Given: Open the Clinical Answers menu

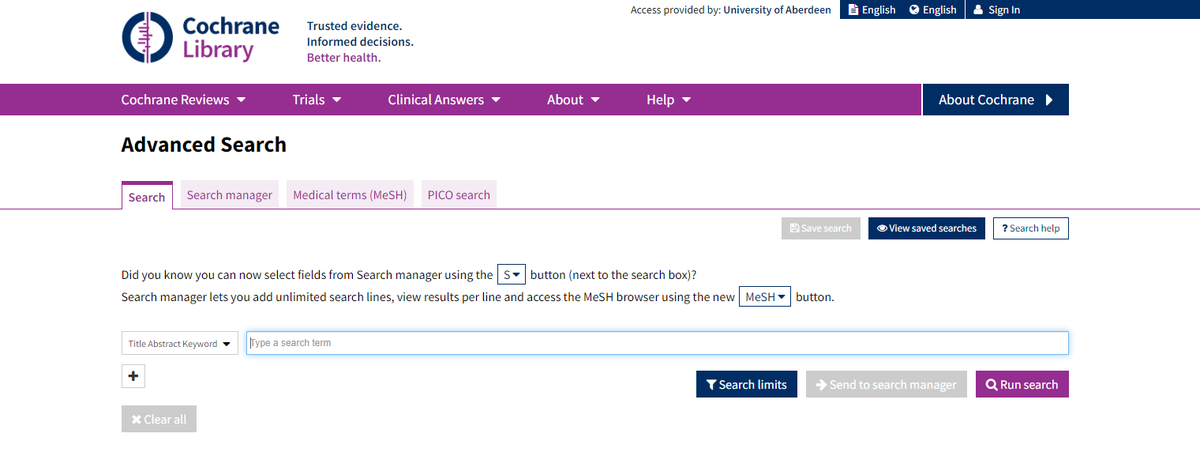Looking at the screenshot, I should click(x=444, y=100).
